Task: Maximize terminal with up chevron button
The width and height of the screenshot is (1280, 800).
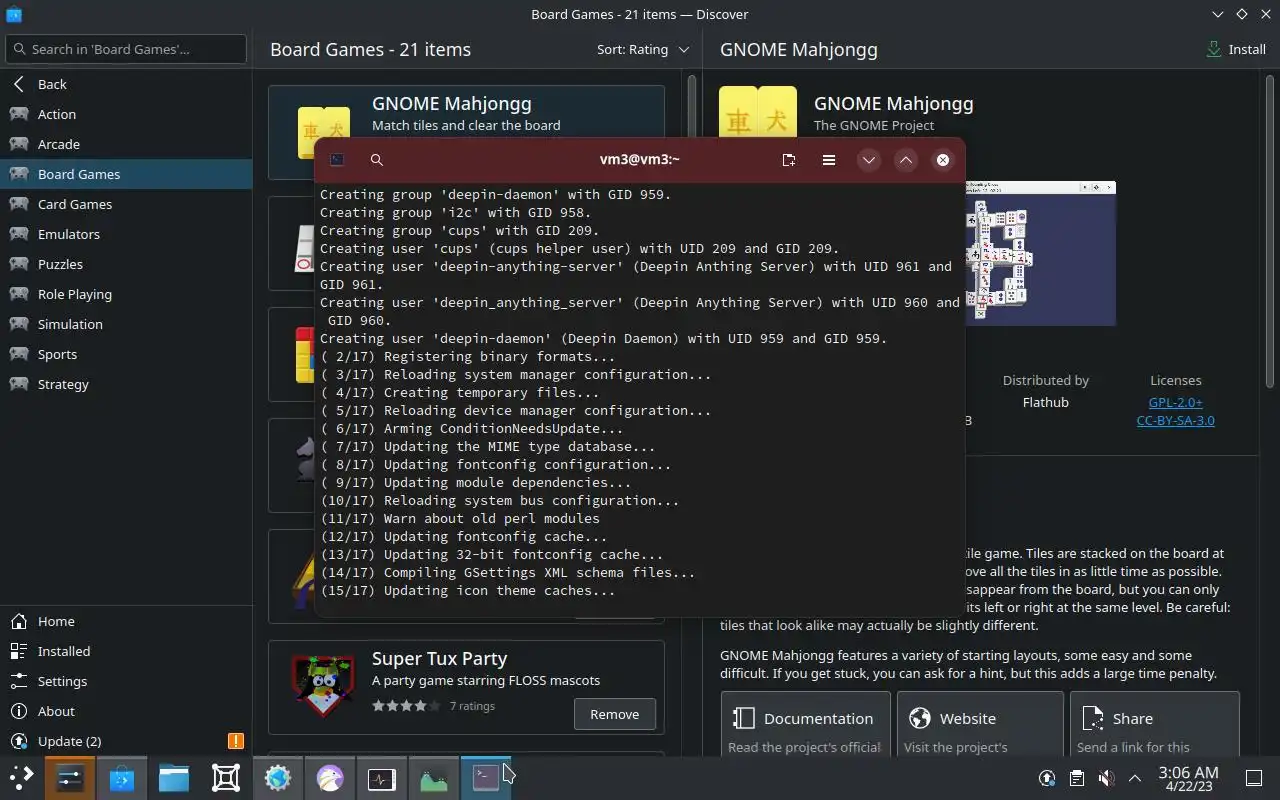Action: click(x=905, y=160)
